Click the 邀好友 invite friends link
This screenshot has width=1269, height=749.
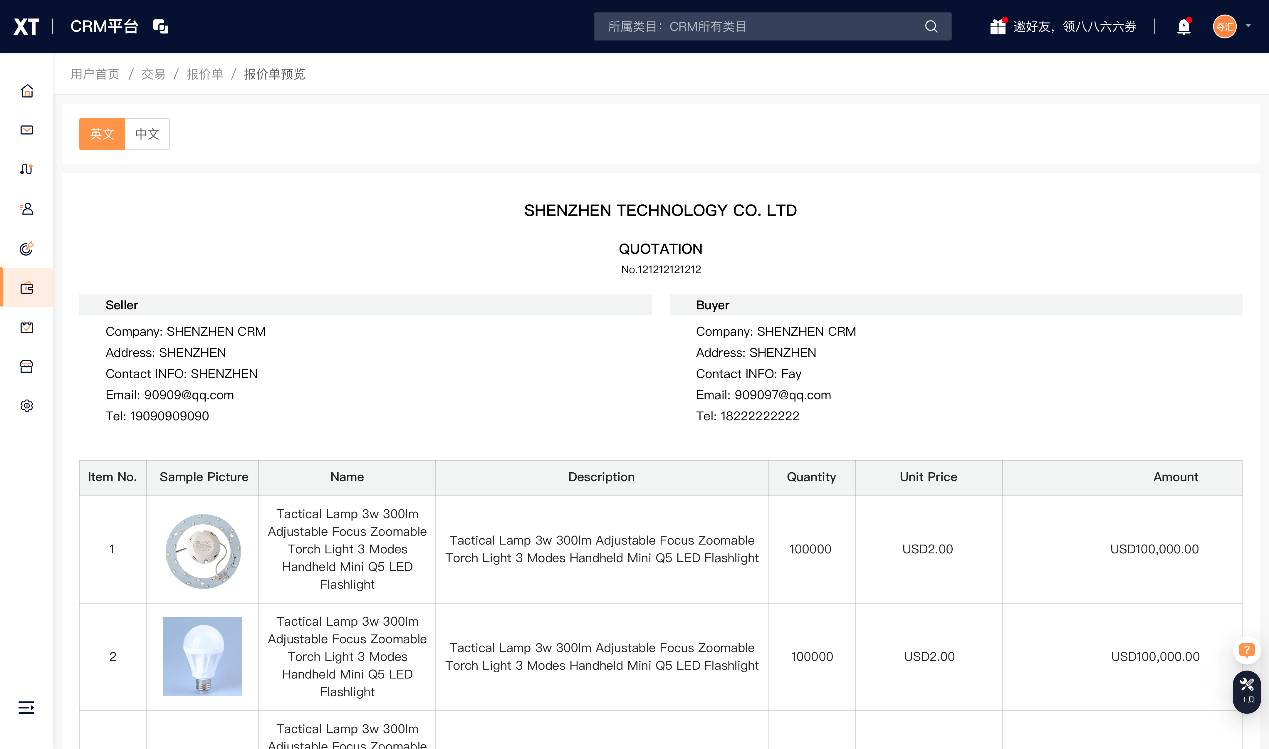pos(1064,27)
